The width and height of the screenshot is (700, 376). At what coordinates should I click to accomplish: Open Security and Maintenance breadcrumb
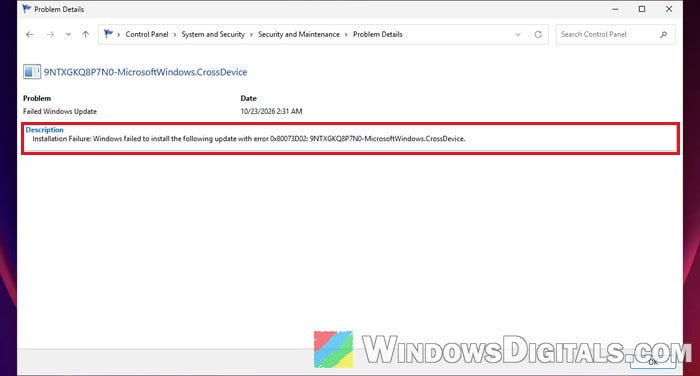coord(299,34)
